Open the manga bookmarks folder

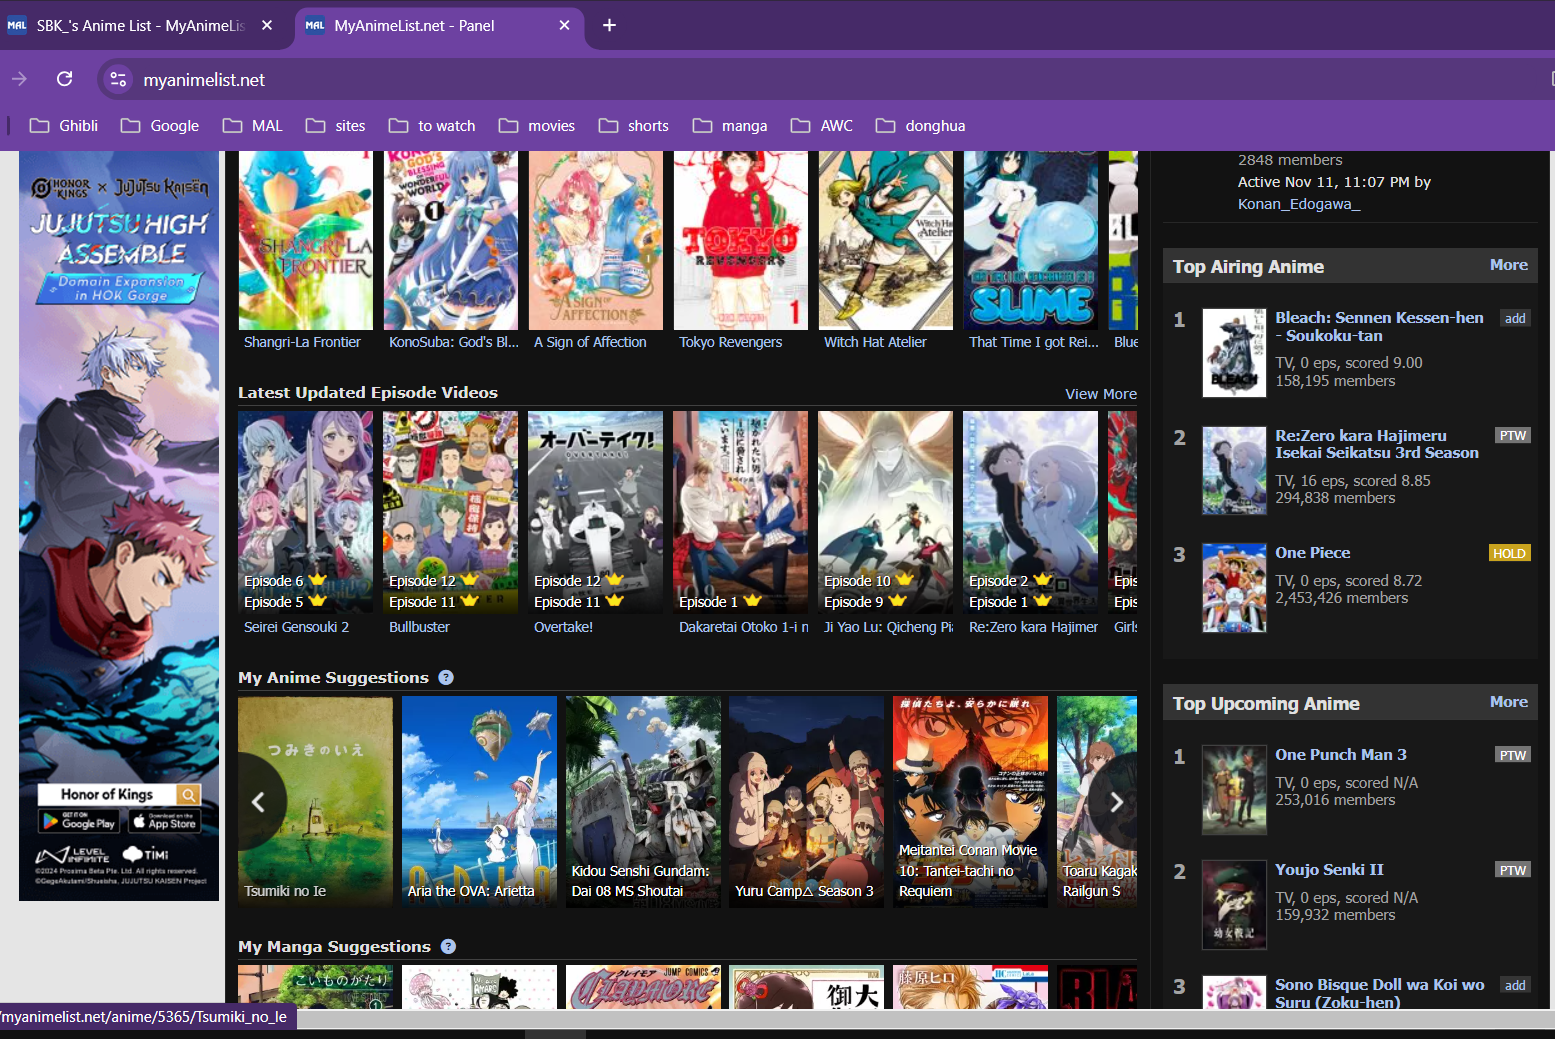(730, 125)
